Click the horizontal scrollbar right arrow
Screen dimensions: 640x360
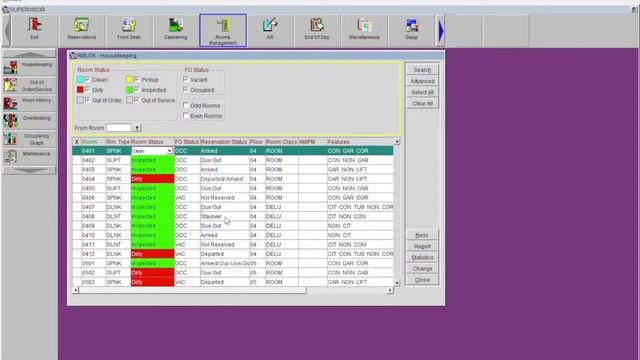[x=390, y=290]
